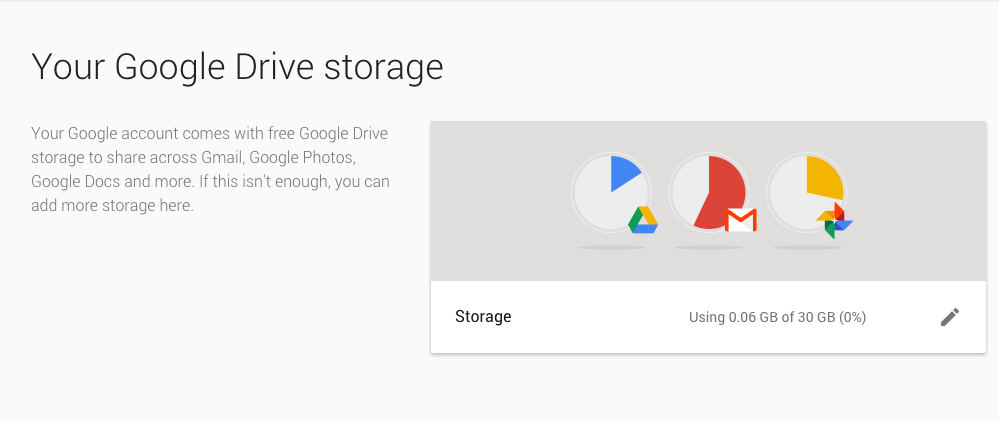Click the 'Your Google Drive storage' heading
This screenshot has width=999, height=421.
click(237, 67)
